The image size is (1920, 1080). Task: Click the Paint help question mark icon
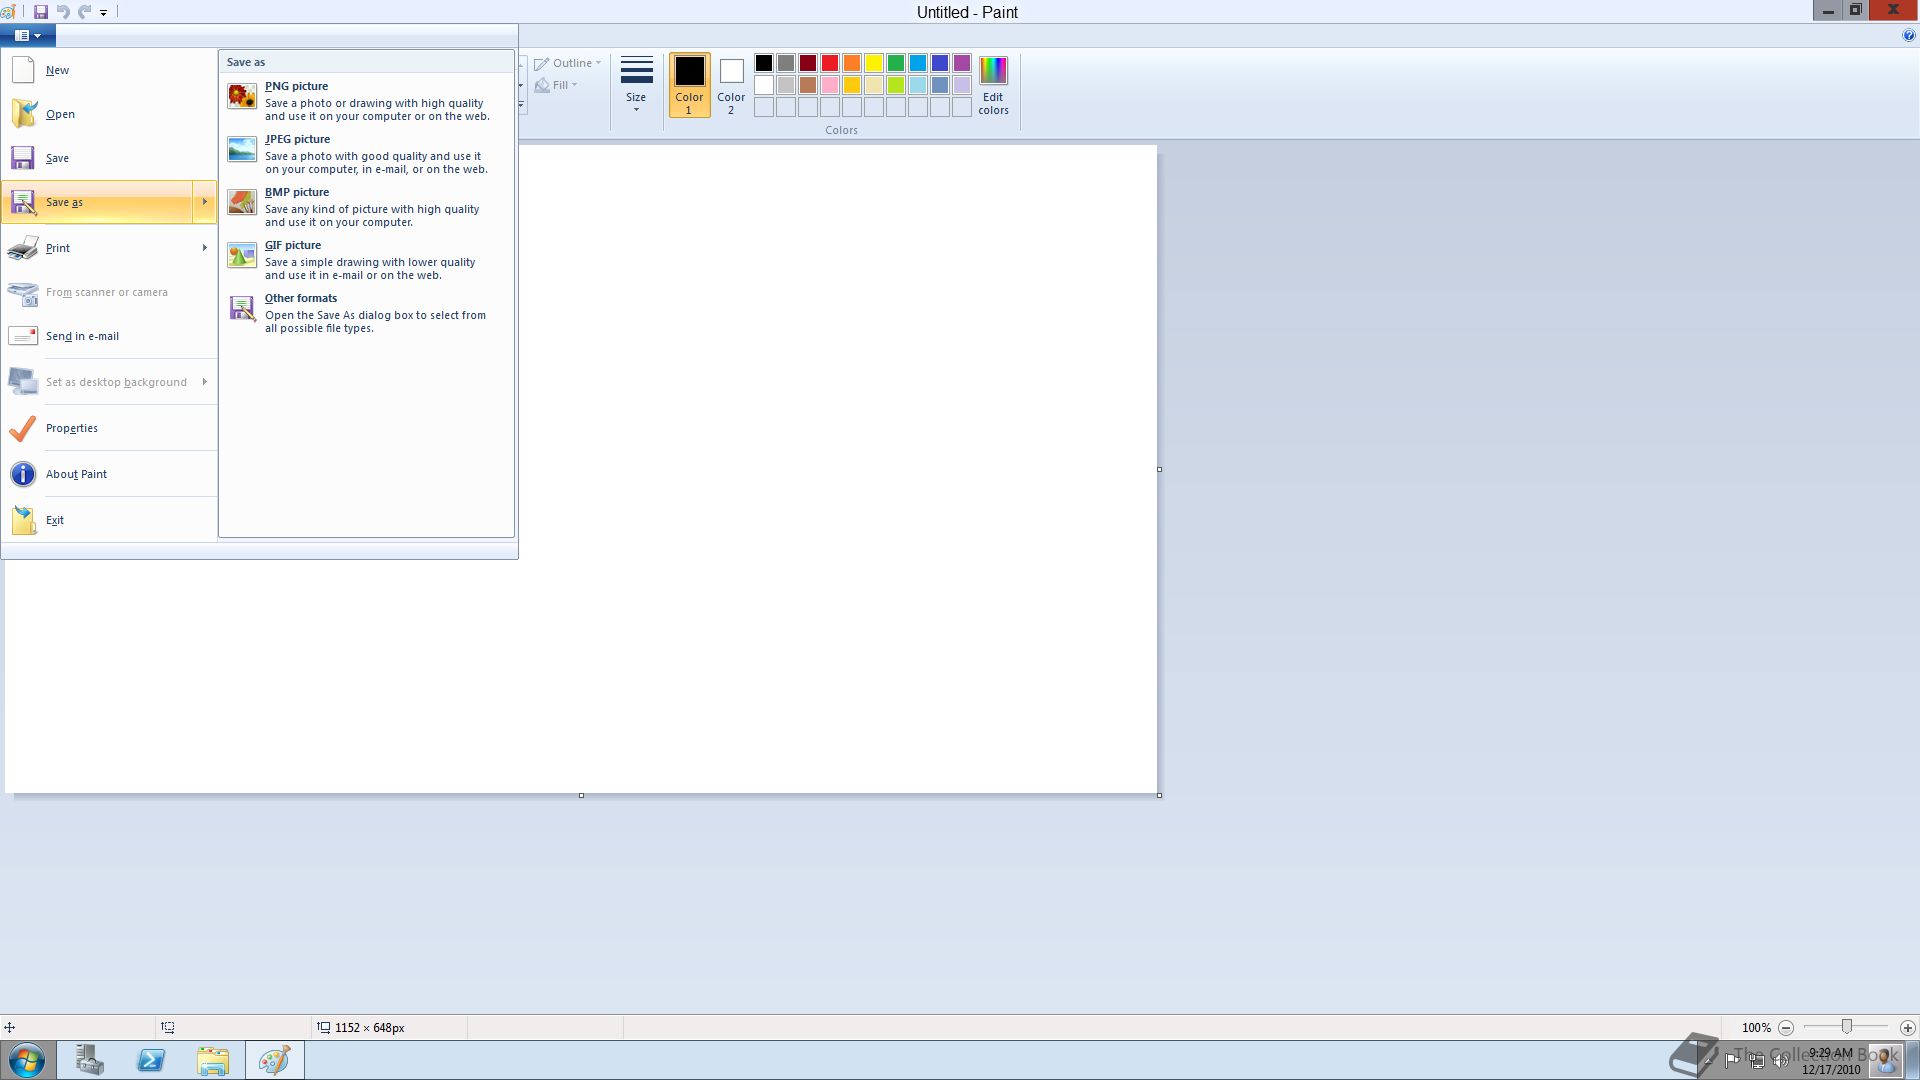(1909, 36)
